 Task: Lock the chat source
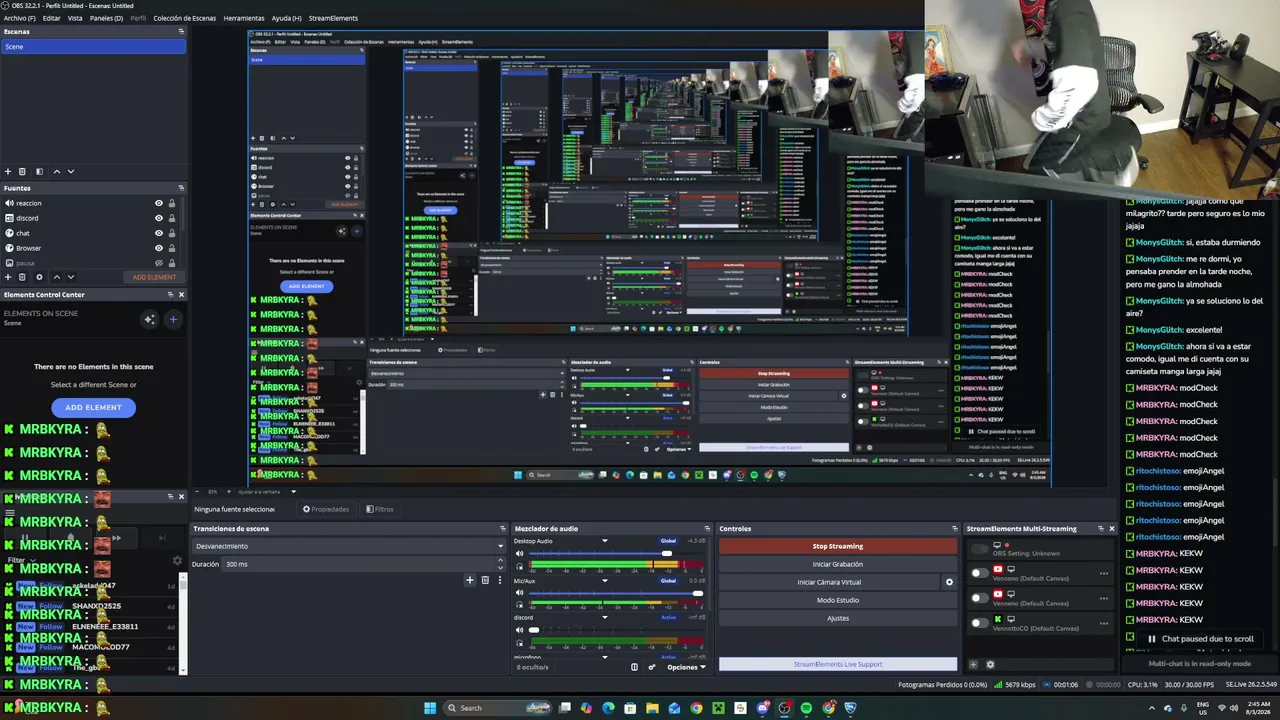[x=172, y=233]
